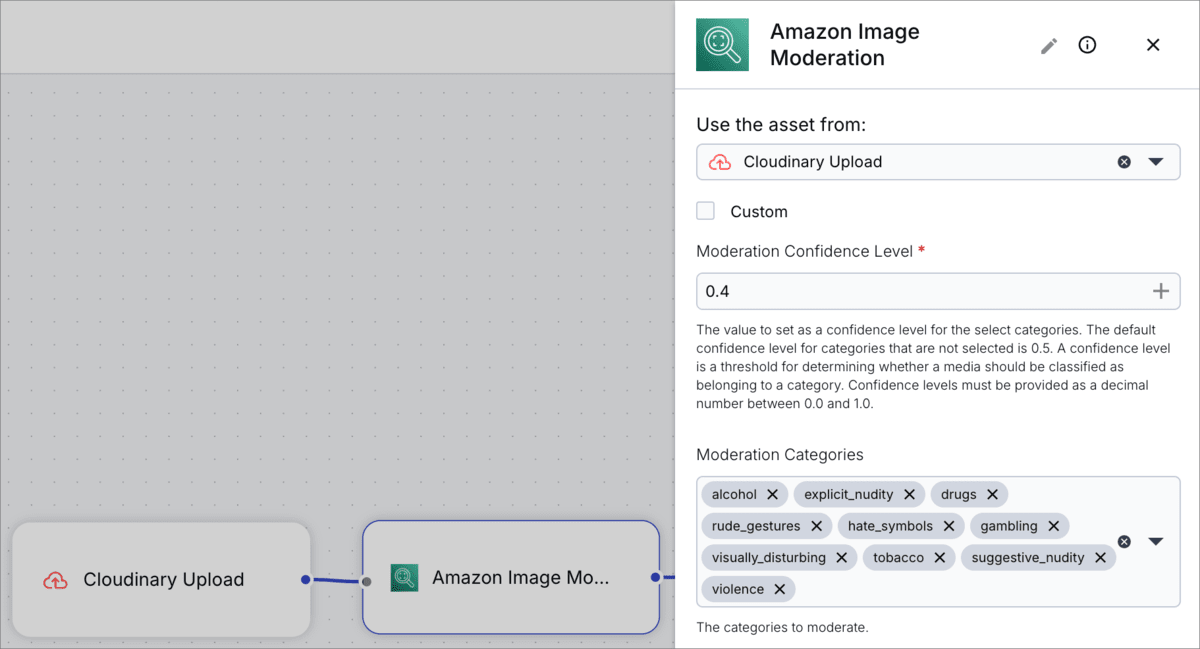
Task: Close the Amazon Image Moderation panel
Action: pyautogui.click(x=1153, y=45)
